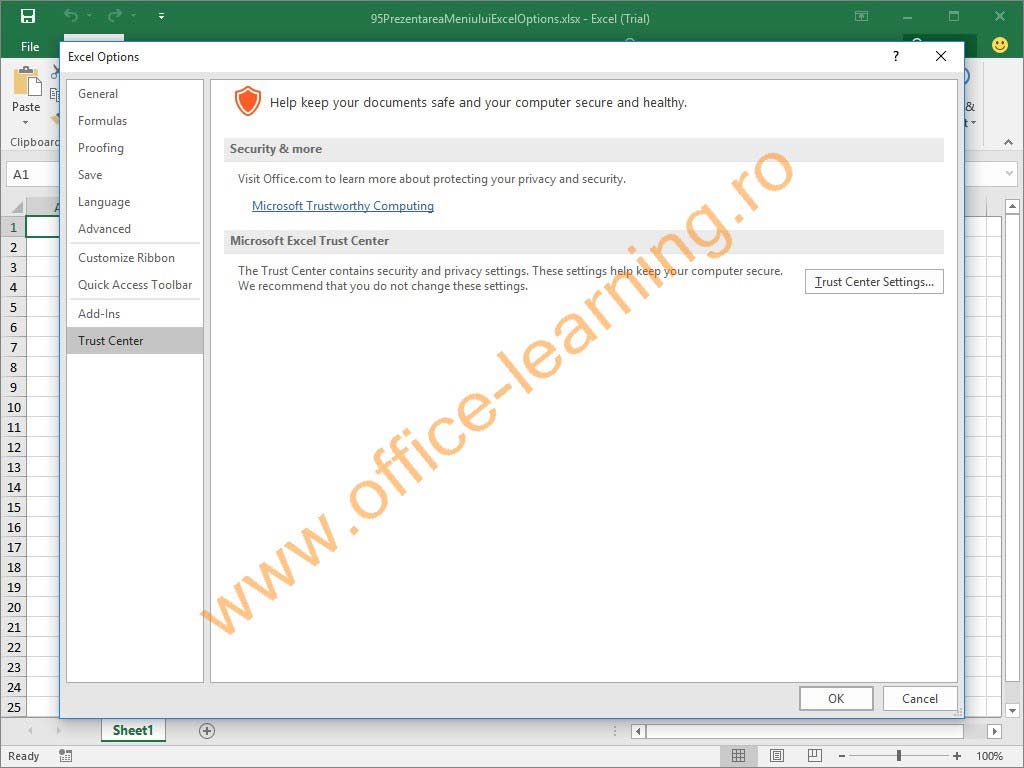
Task: Click the orange shield Trust Center icon
Action: point(248,101)
